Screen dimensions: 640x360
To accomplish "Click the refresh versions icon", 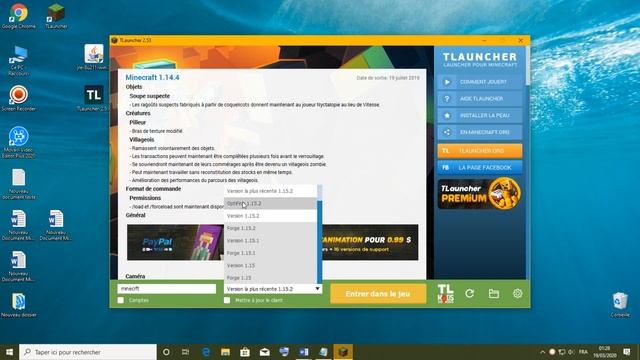I will tap(469, 293).
